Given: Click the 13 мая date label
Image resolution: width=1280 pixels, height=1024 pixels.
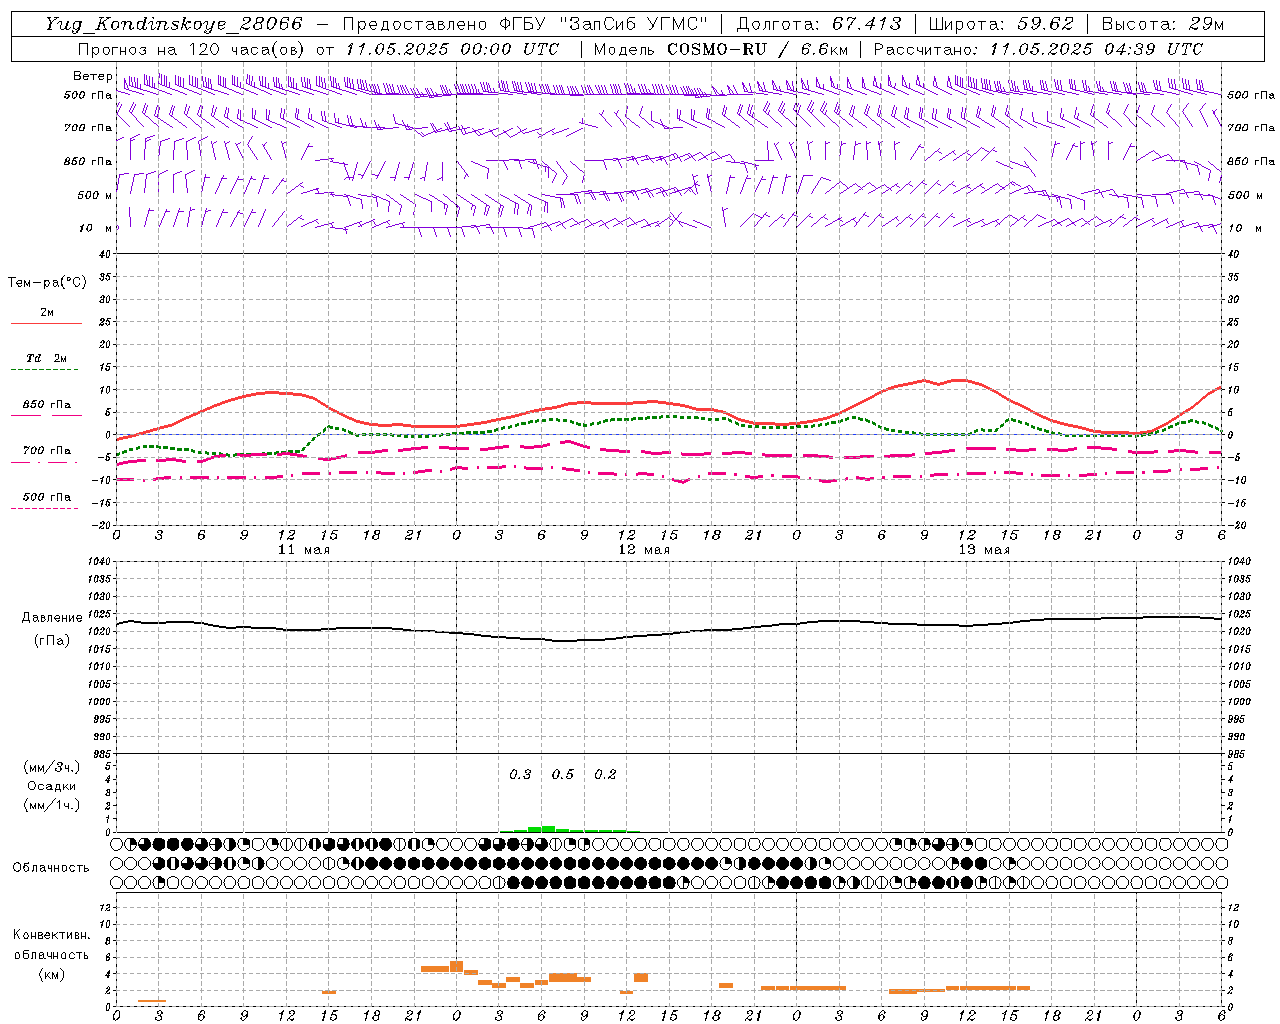Looking at the screenshot, I should [x=984, y=550].
